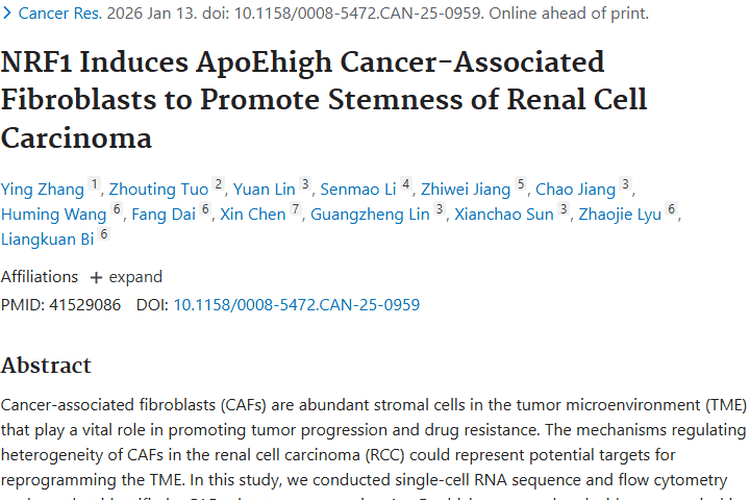The width and height of the screenshot is (750, 500).
Task: Open author Zhouting Tuo's page
Action: [158, 189]
